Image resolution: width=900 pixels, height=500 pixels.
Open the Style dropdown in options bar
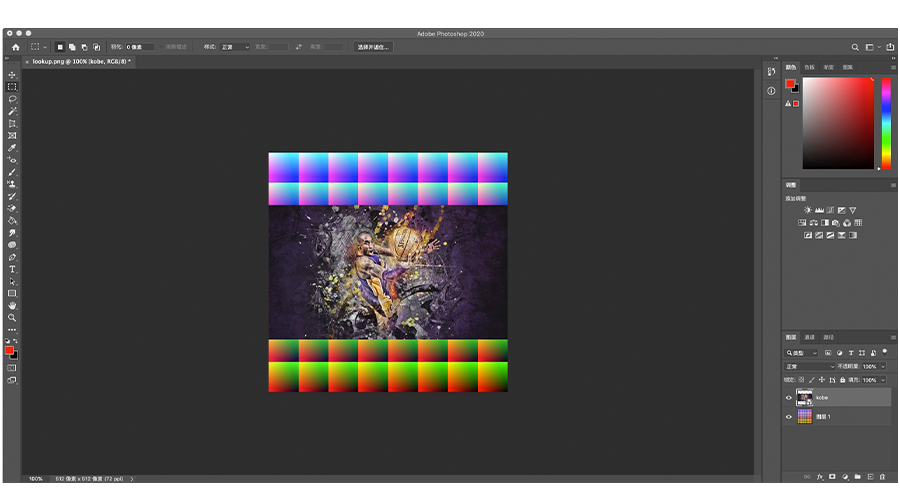235,47
